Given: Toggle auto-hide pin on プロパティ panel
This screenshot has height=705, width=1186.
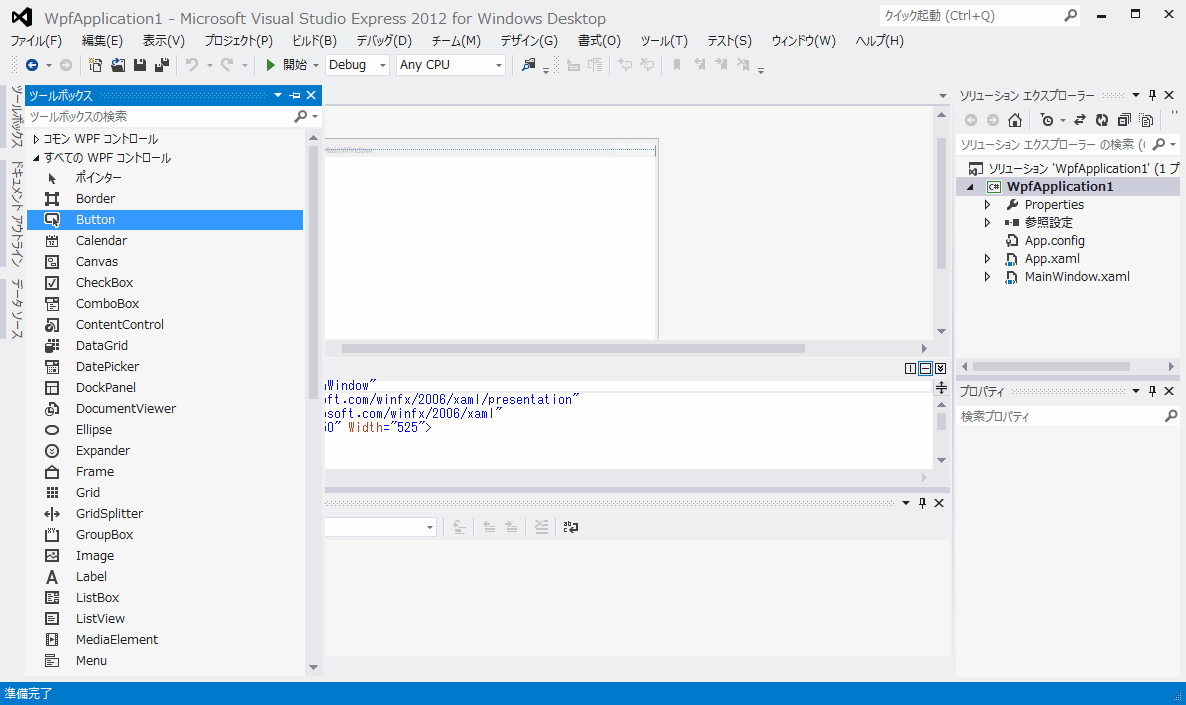Looking at the screenshot, I should tap(1152, 391).
